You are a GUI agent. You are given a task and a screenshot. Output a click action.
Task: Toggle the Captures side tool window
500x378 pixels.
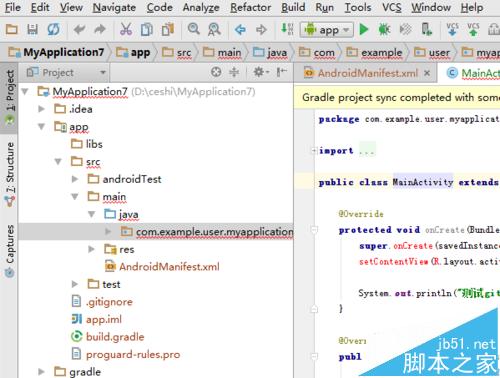10,251
